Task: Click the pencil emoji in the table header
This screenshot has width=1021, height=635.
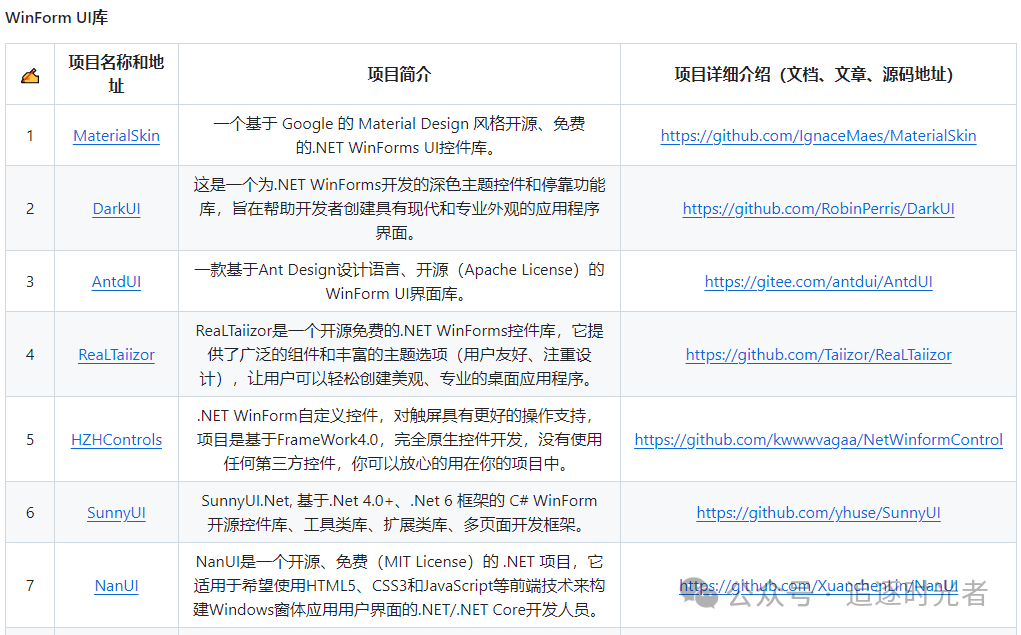Action: (30, 76)
